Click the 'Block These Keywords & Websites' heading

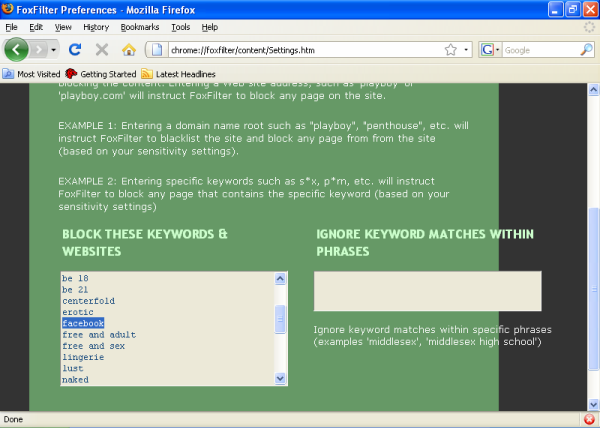[145, 242]
